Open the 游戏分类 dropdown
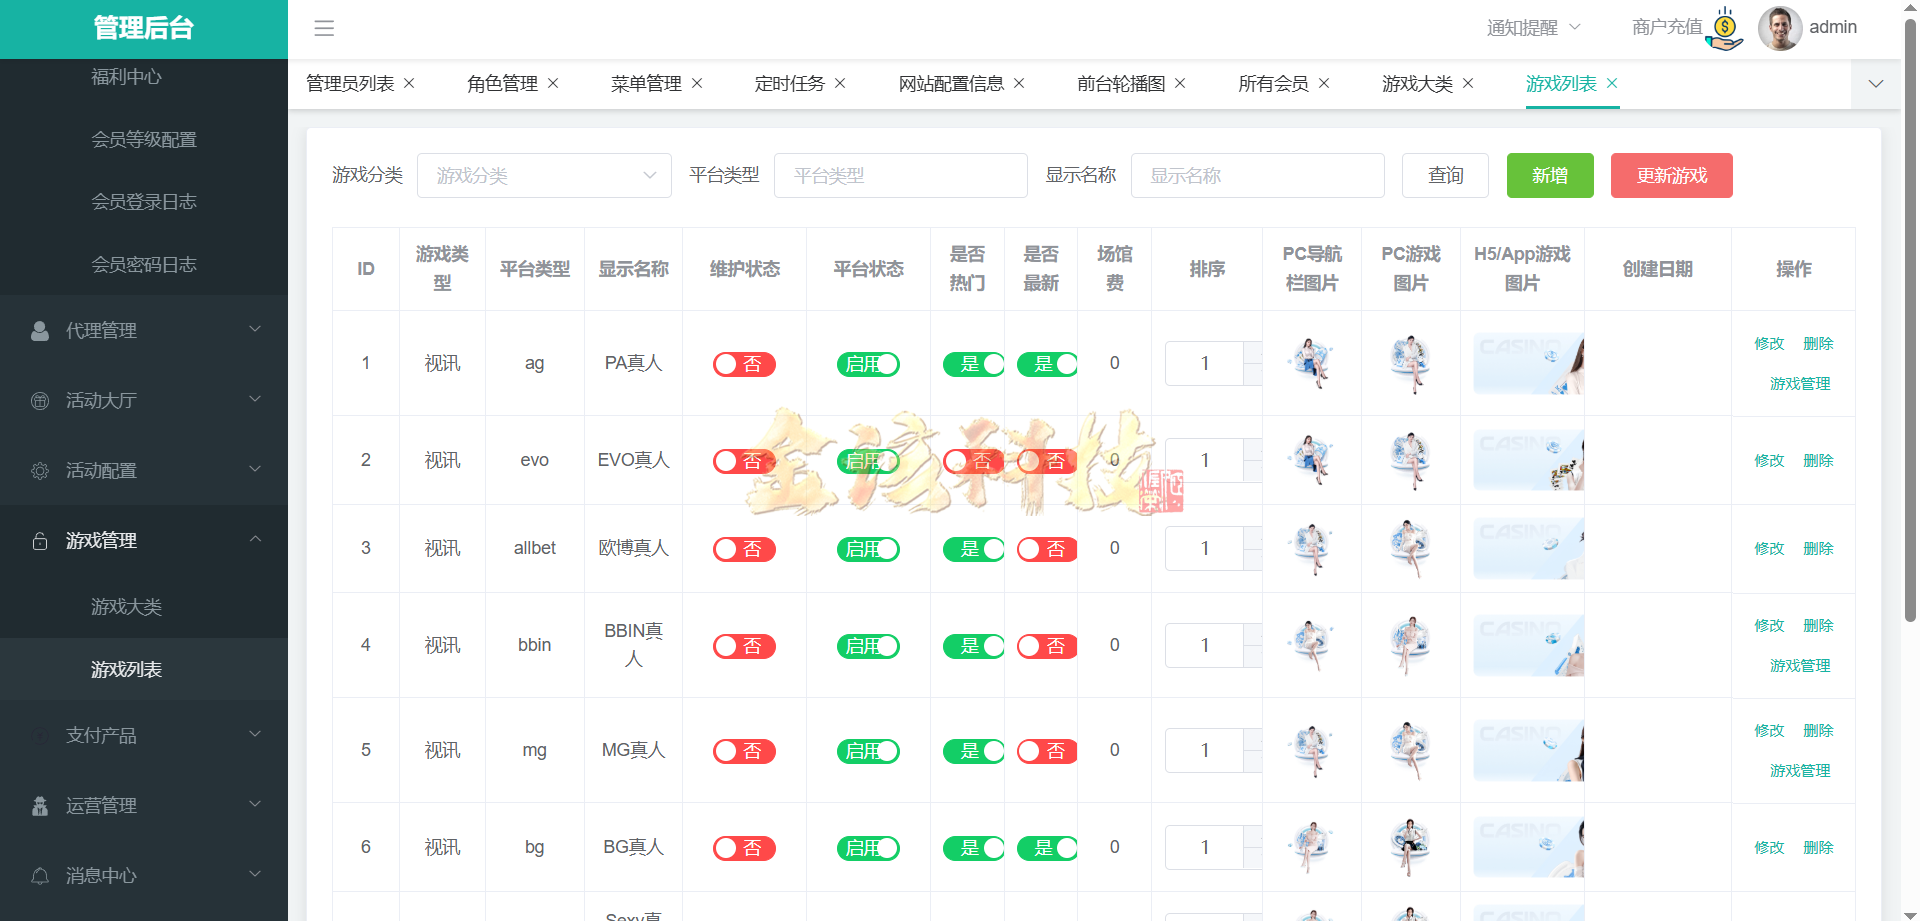The image size is (1920, 921). (x=544, y=175)
